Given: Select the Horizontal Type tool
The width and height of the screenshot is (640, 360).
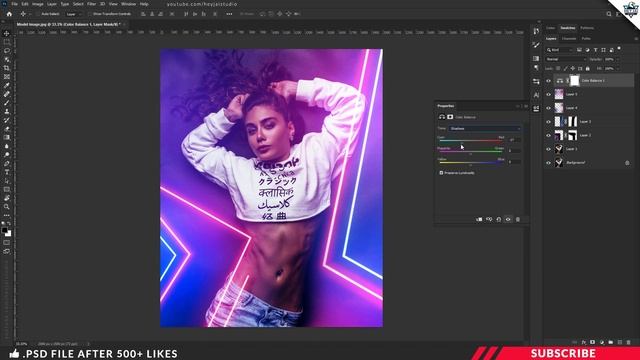Looking at the screenshot, I should pyautogui.click(x=7, y=172).
